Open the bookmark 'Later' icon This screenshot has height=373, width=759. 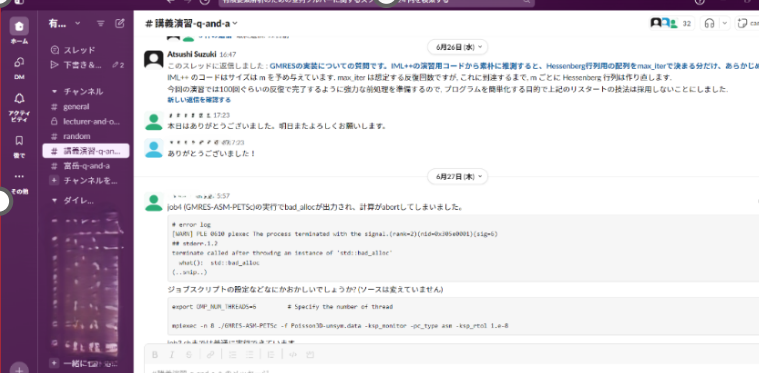point(19,140)
